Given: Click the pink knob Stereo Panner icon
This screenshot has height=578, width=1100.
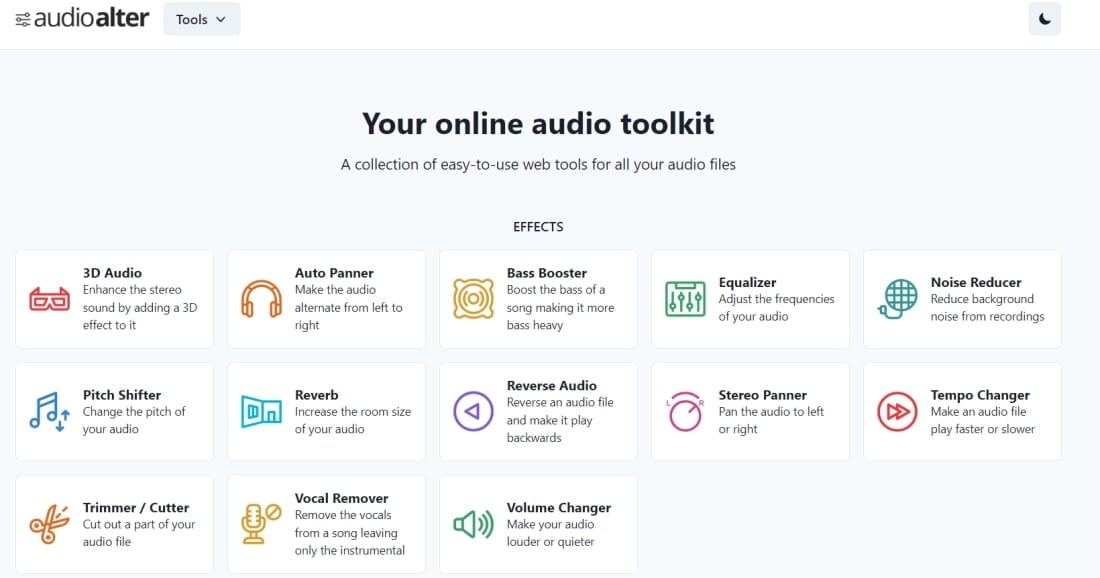Looking at the screenshot, I should click(685, 412).
